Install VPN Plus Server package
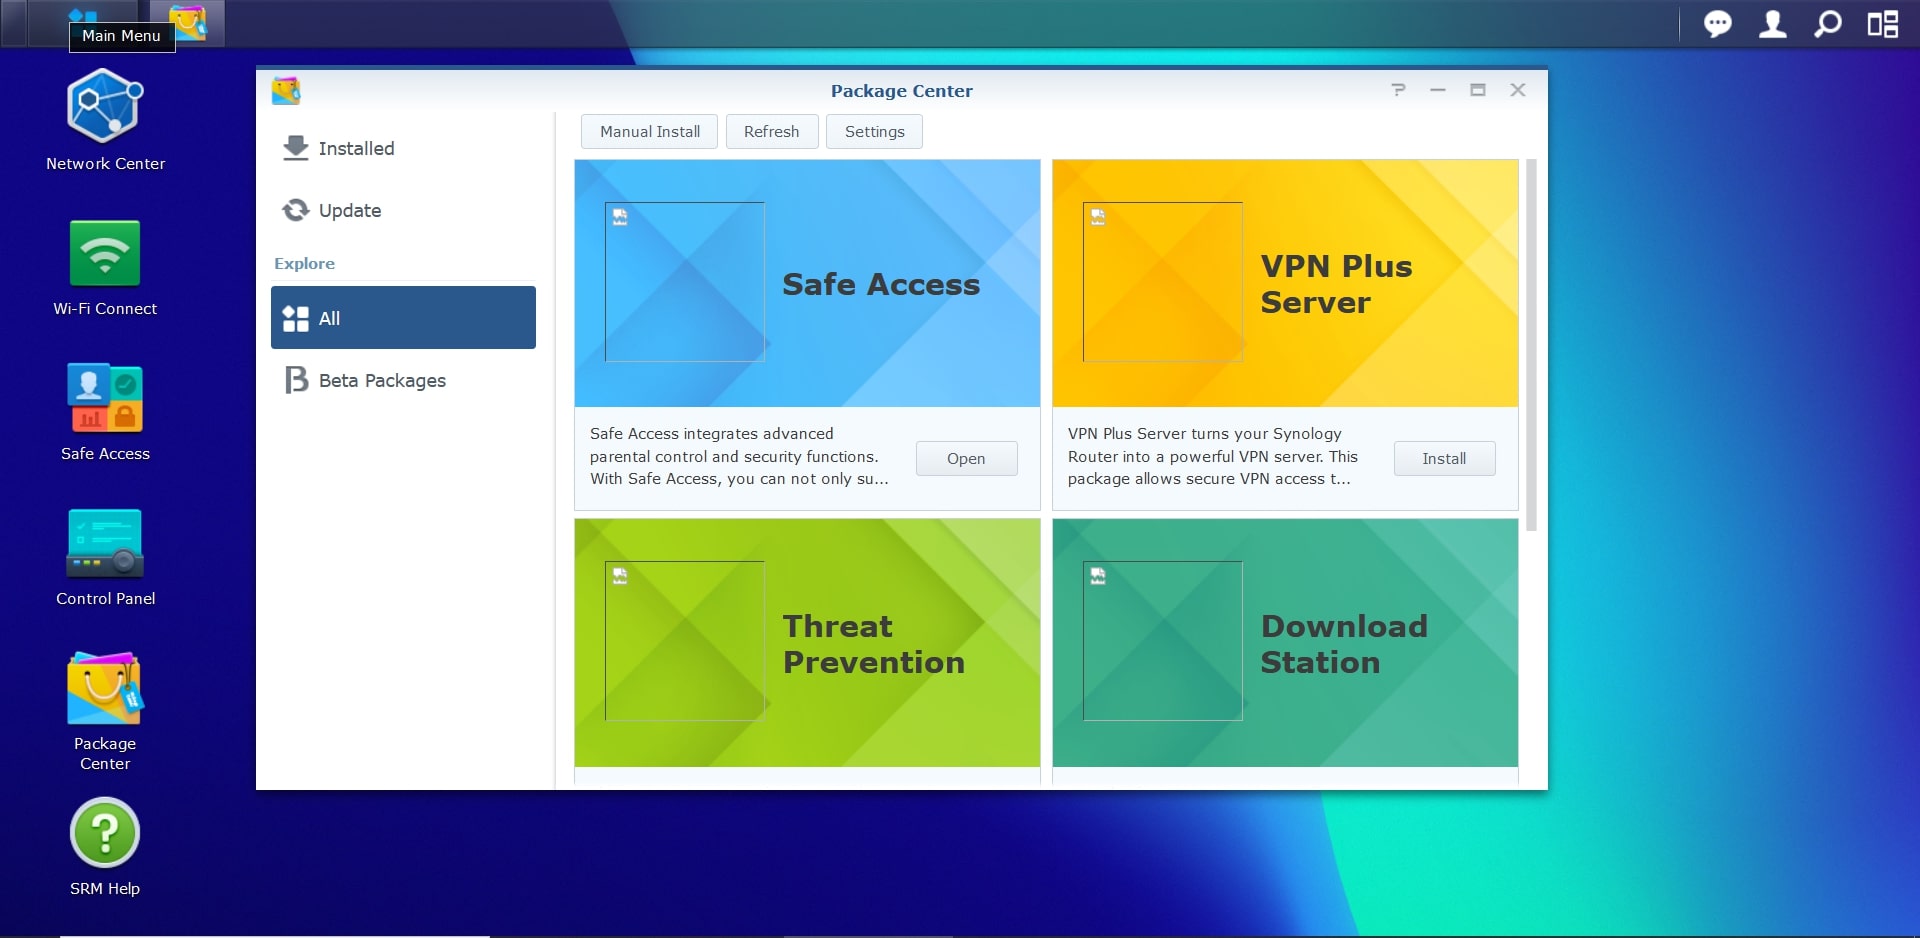 [1444, 458]
